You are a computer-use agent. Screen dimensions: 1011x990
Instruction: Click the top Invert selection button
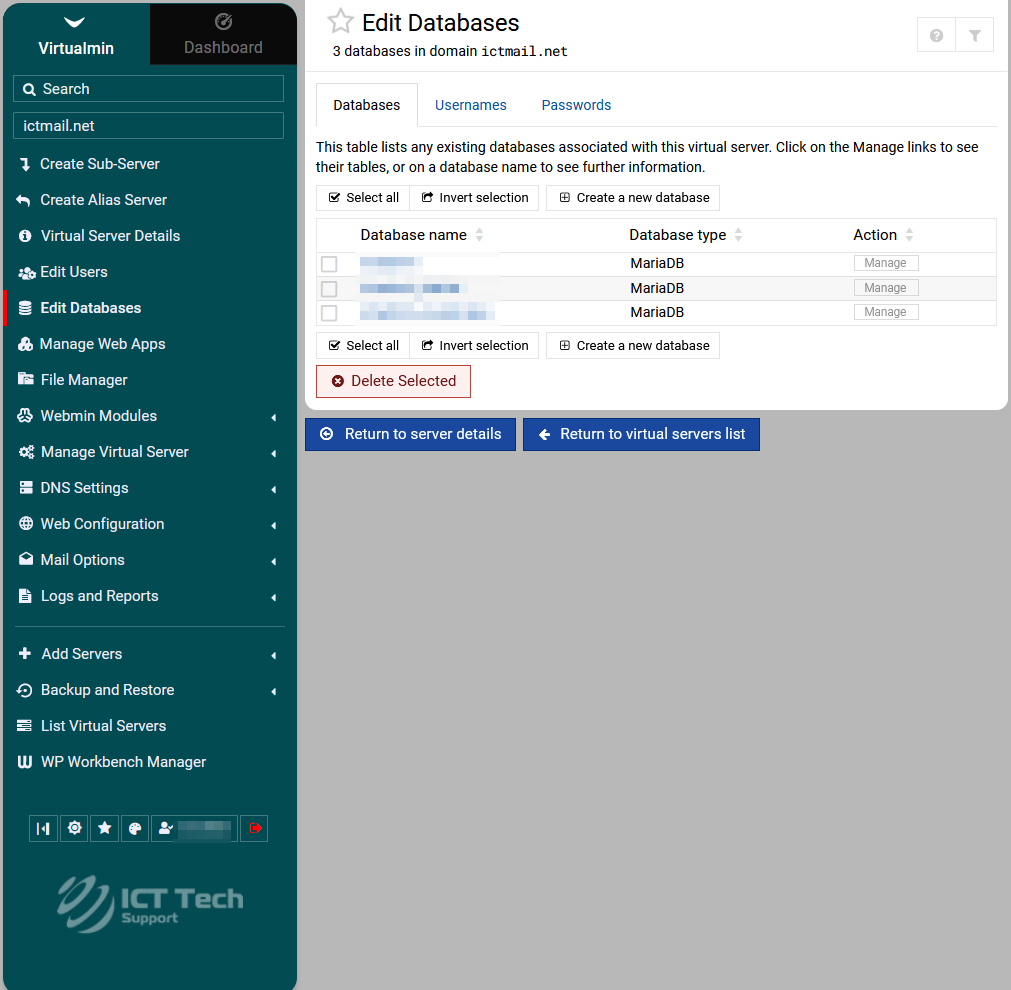point(475,198)
